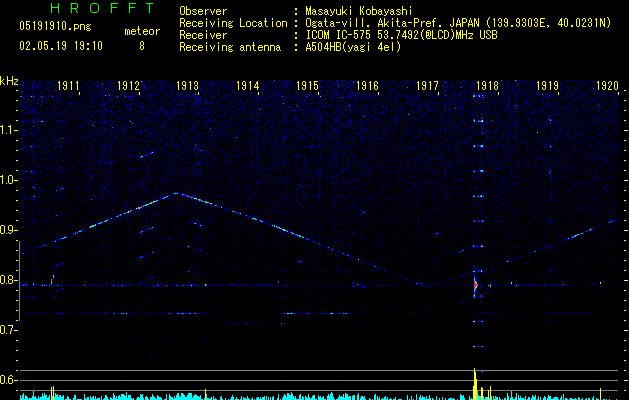The width and height of the screenshot is (629, 400).
Task: Click the 1911 time axis marker
Action: [x=68, y=86]
